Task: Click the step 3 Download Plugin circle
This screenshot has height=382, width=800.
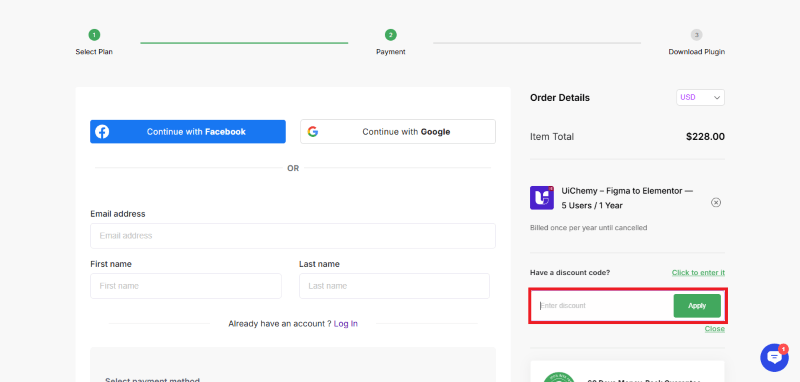Action: 696,35
